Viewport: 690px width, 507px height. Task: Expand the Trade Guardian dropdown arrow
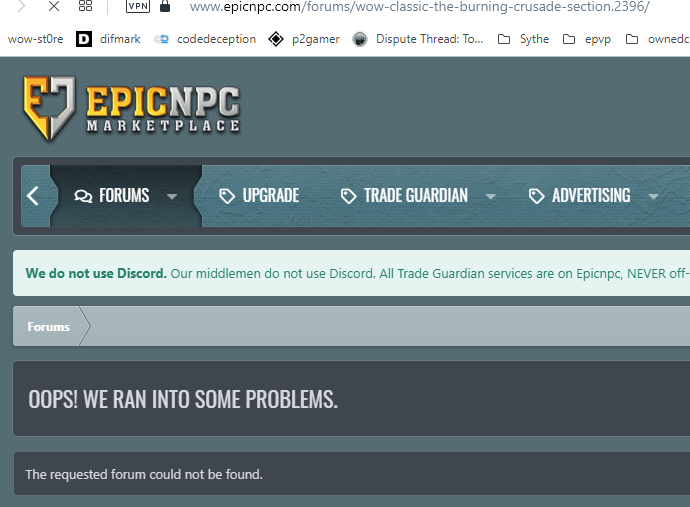(490, 197)
